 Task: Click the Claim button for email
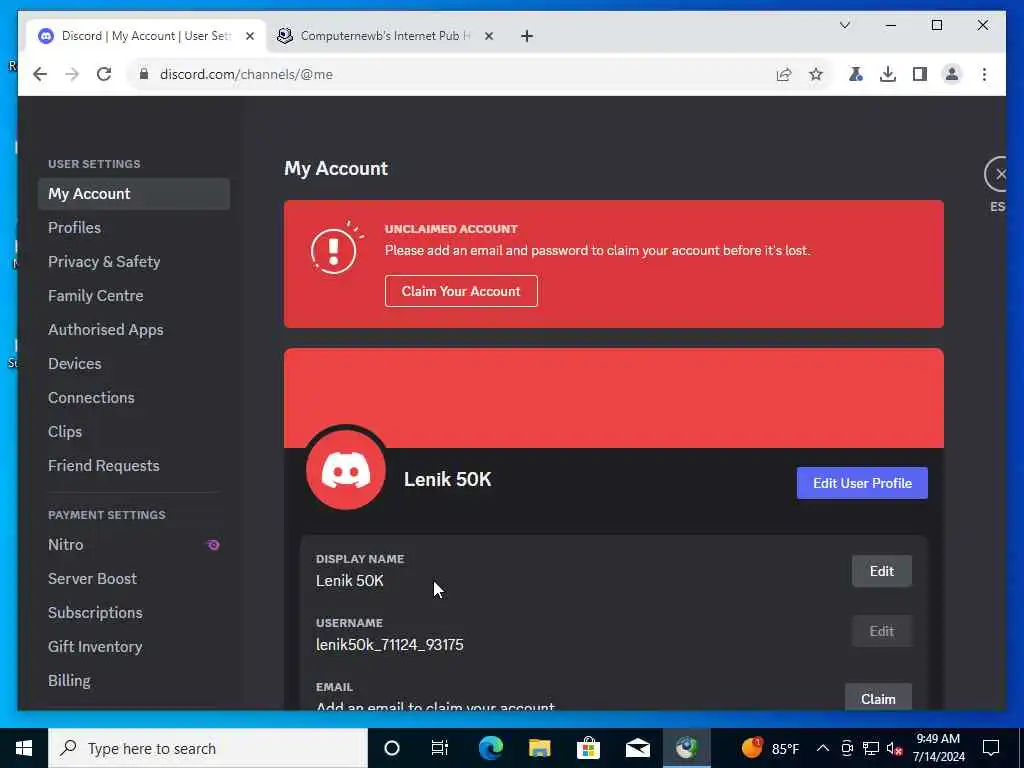point(878,697)
